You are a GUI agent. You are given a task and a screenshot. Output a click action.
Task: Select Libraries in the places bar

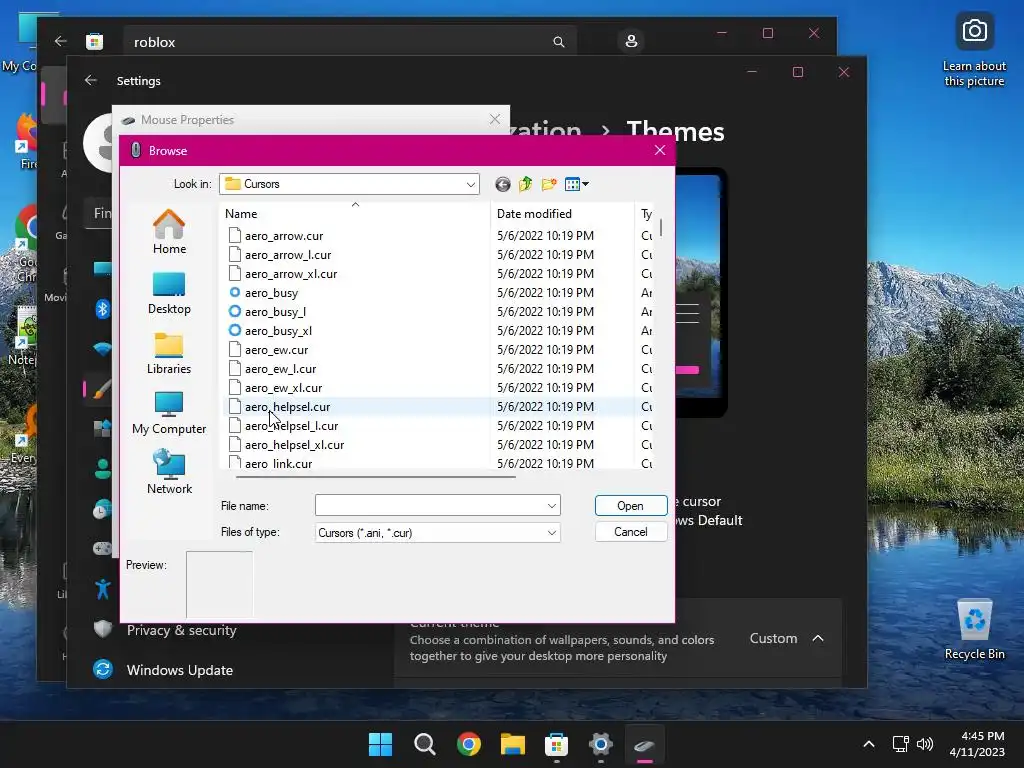point(169,353)
